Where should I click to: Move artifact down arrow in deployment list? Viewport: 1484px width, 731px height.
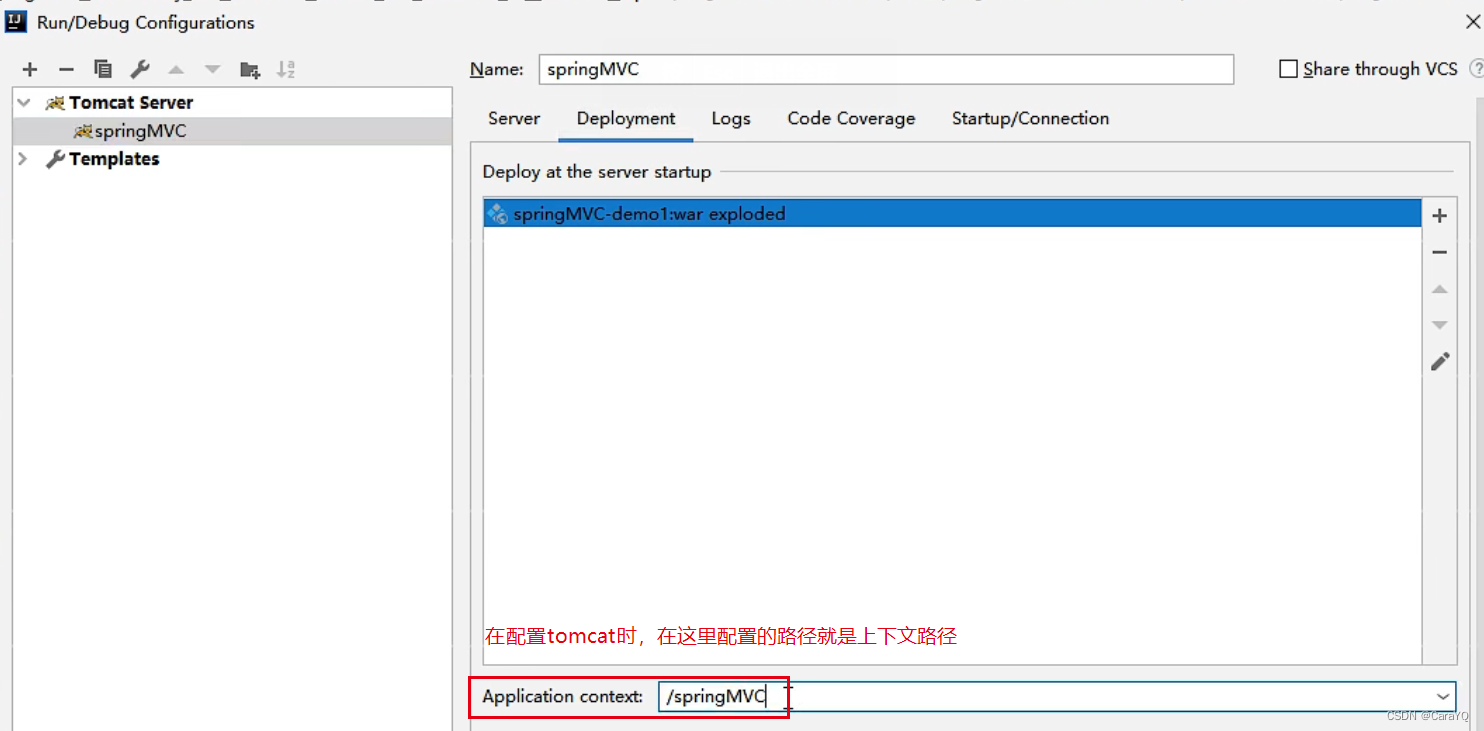[x=1440, y=325]
